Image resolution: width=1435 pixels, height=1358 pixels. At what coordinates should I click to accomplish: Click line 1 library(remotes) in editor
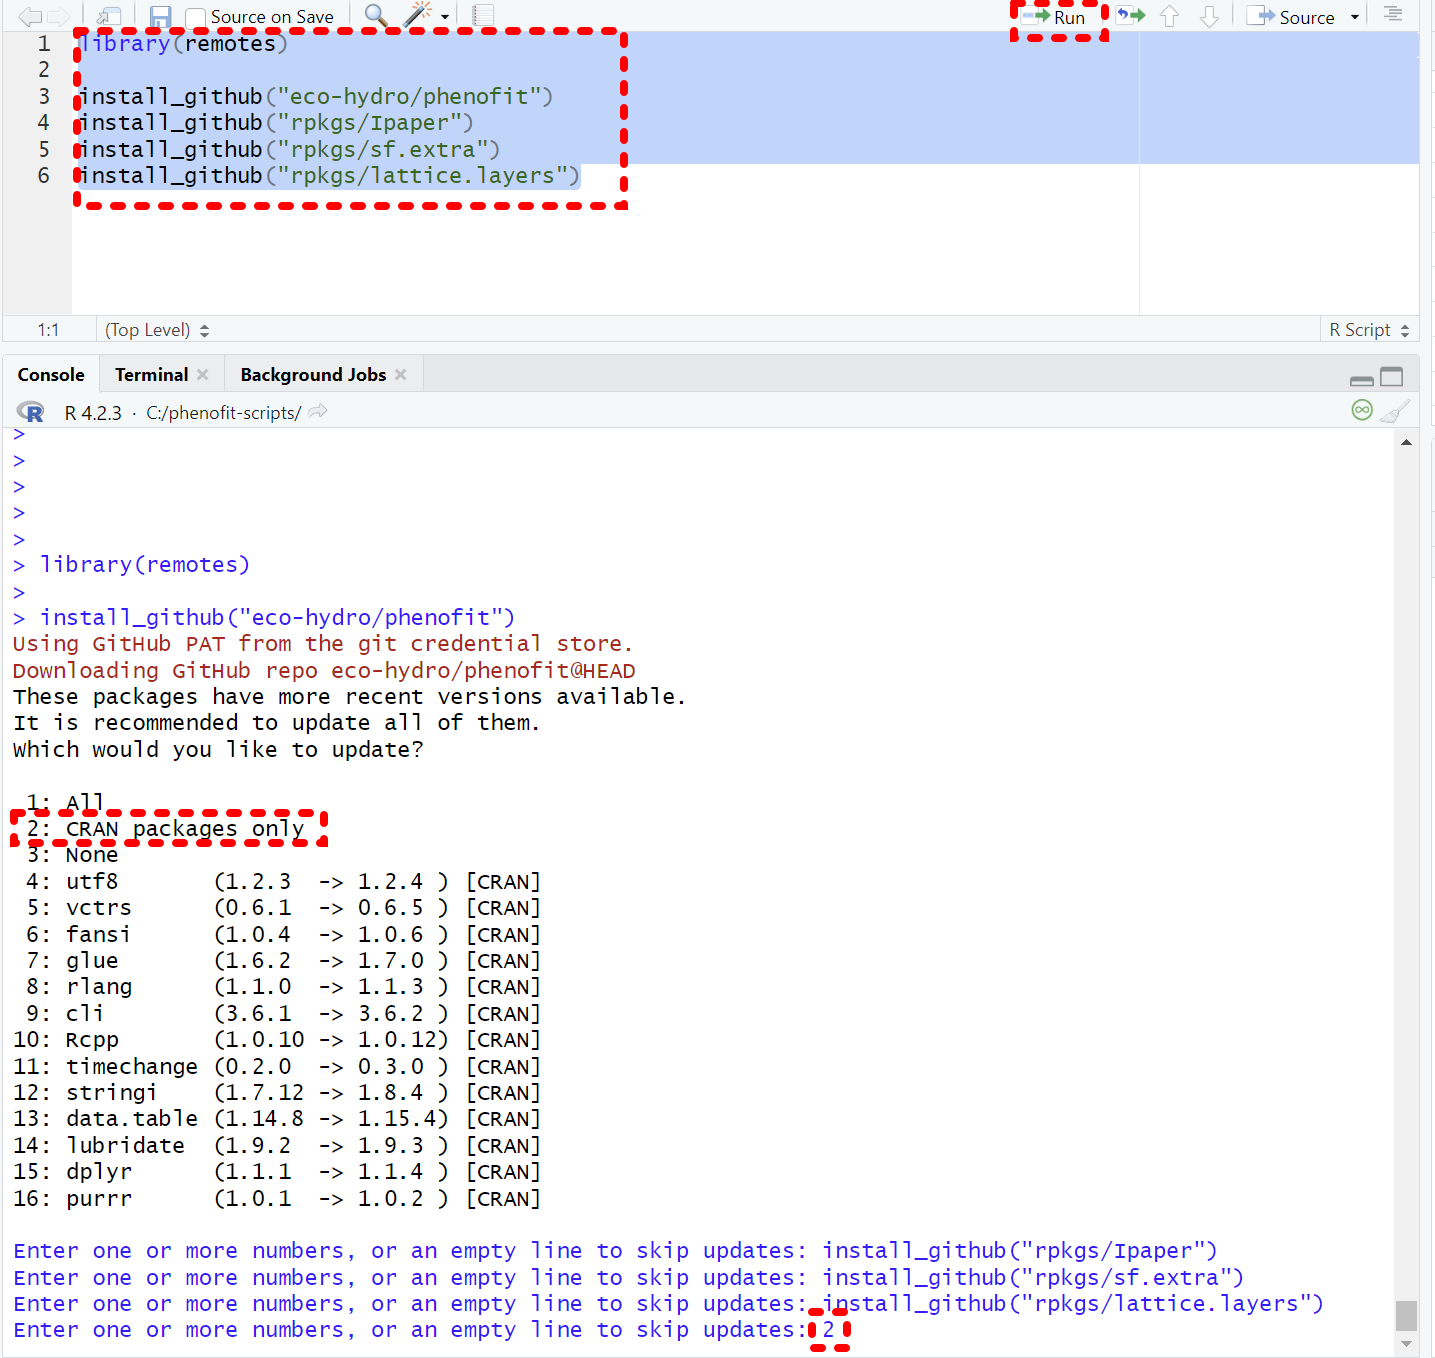click(x=183, y=44)
